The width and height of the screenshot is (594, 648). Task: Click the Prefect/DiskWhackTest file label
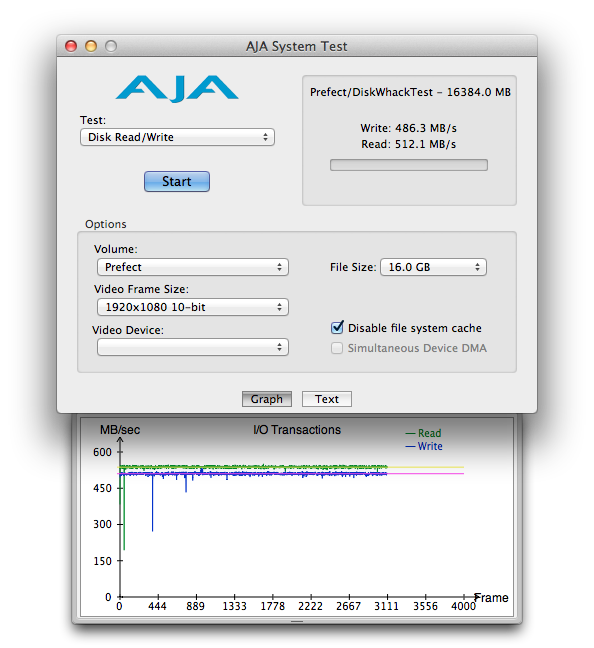point(410,92)
